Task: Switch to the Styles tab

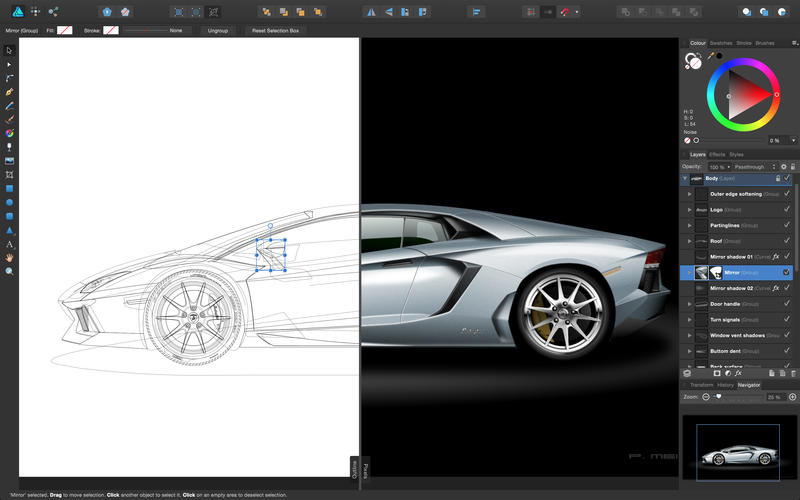Action: click(x=736, y=155)
